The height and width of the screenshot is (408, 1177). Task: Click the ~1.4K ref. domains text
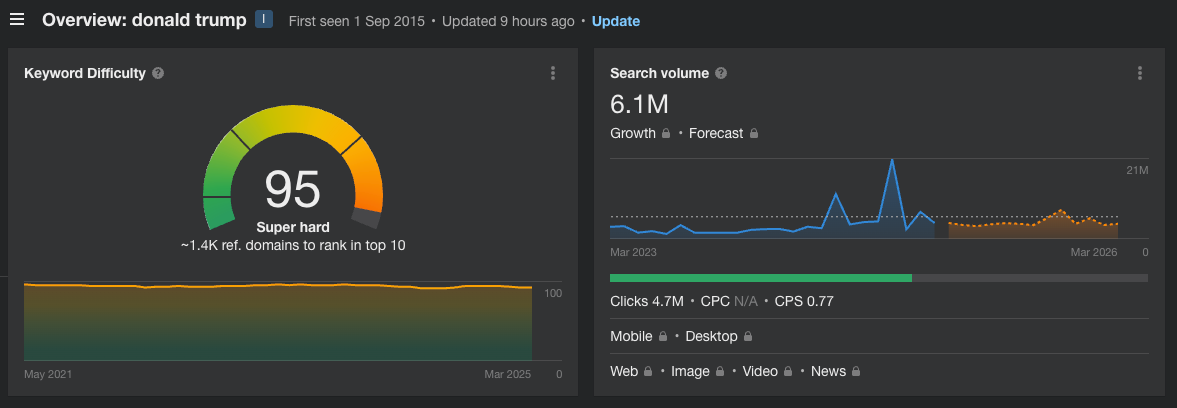coord(293,245)
